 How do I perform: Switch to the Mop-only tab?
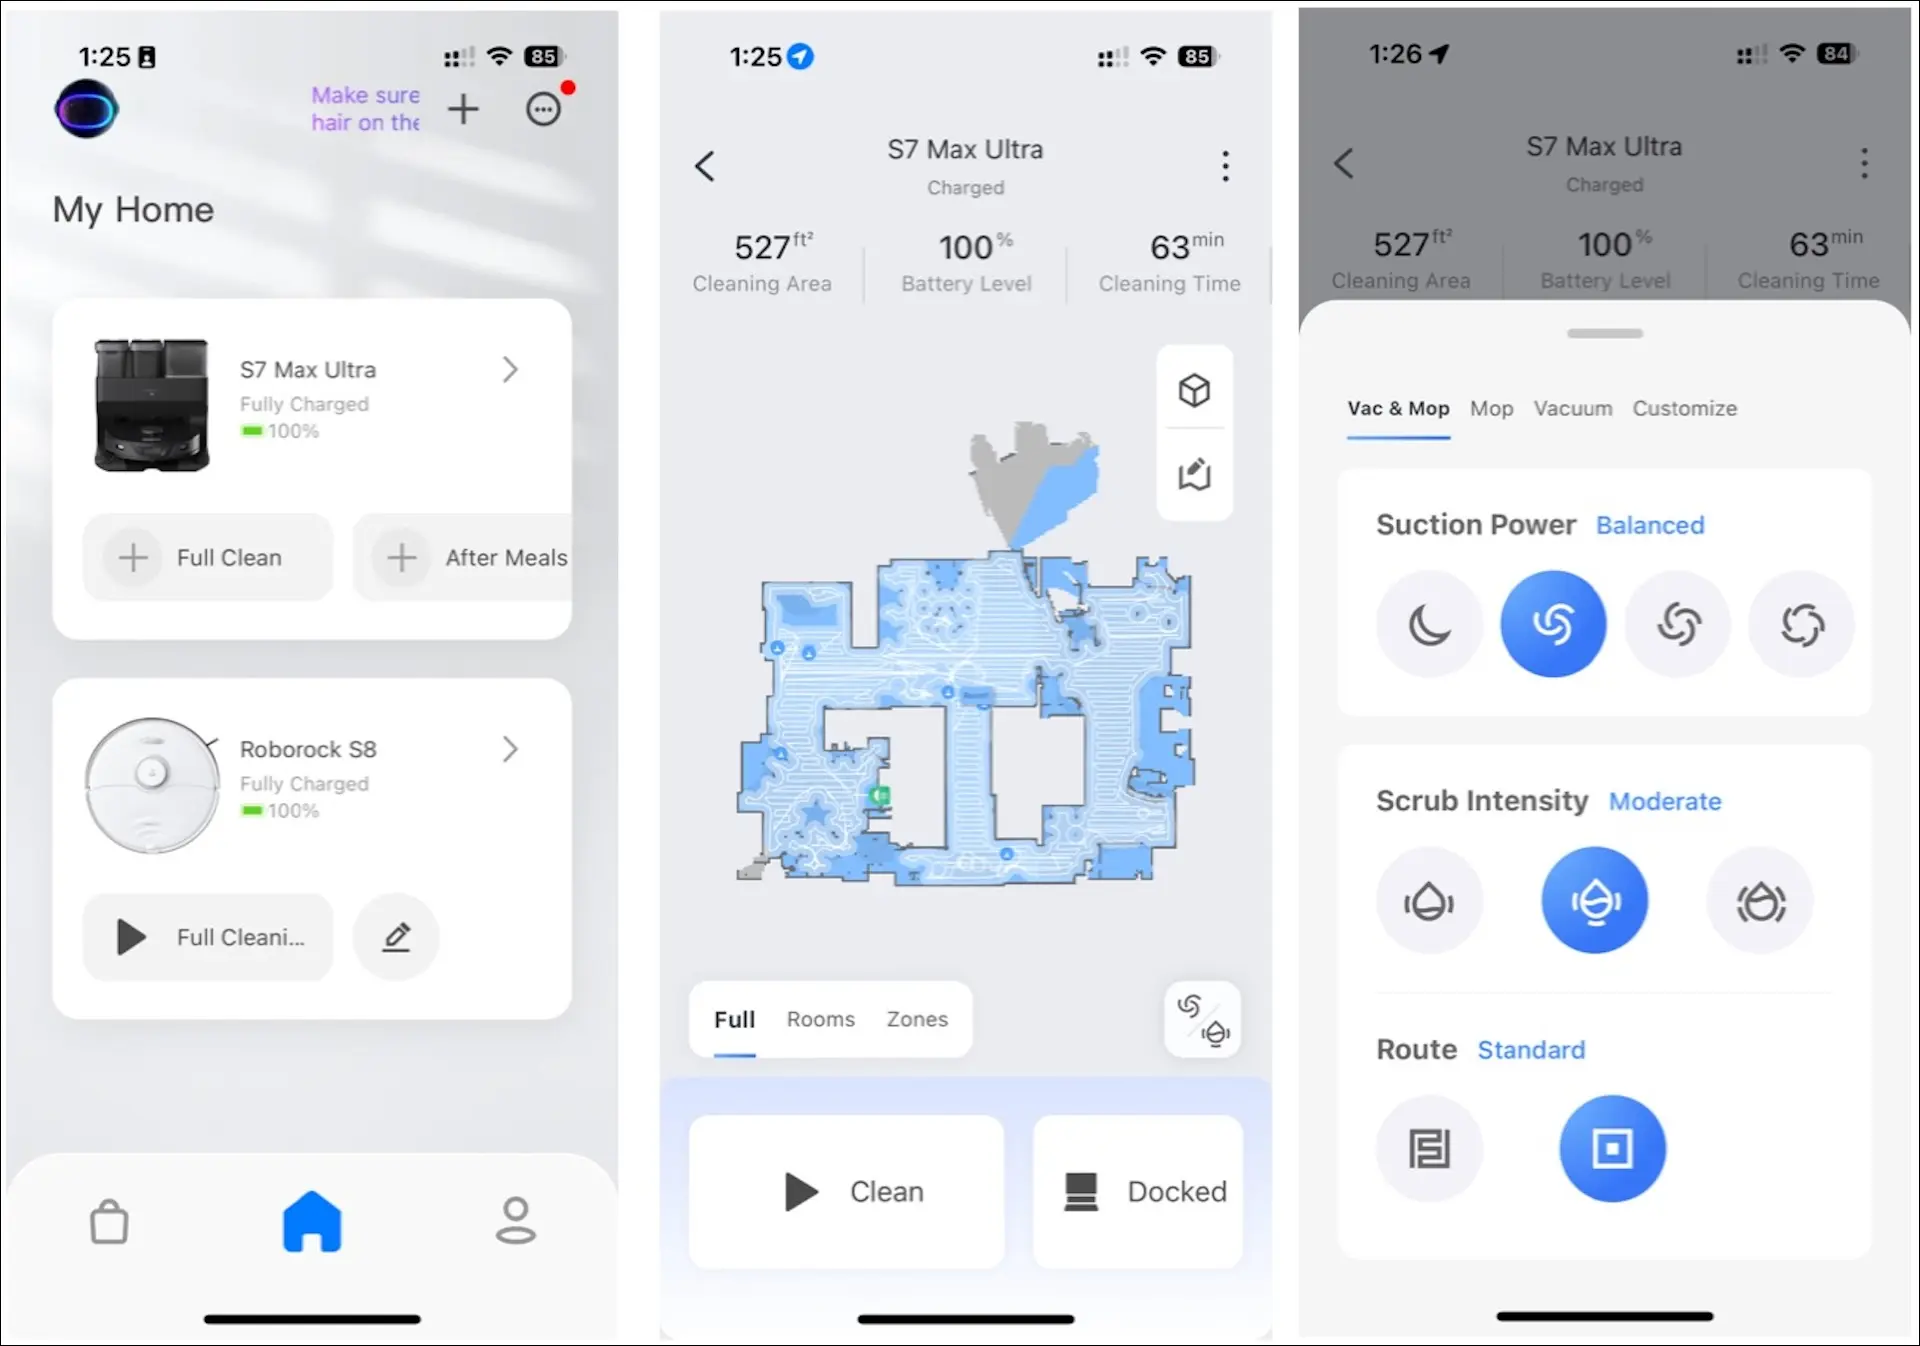click(1491, 408)
